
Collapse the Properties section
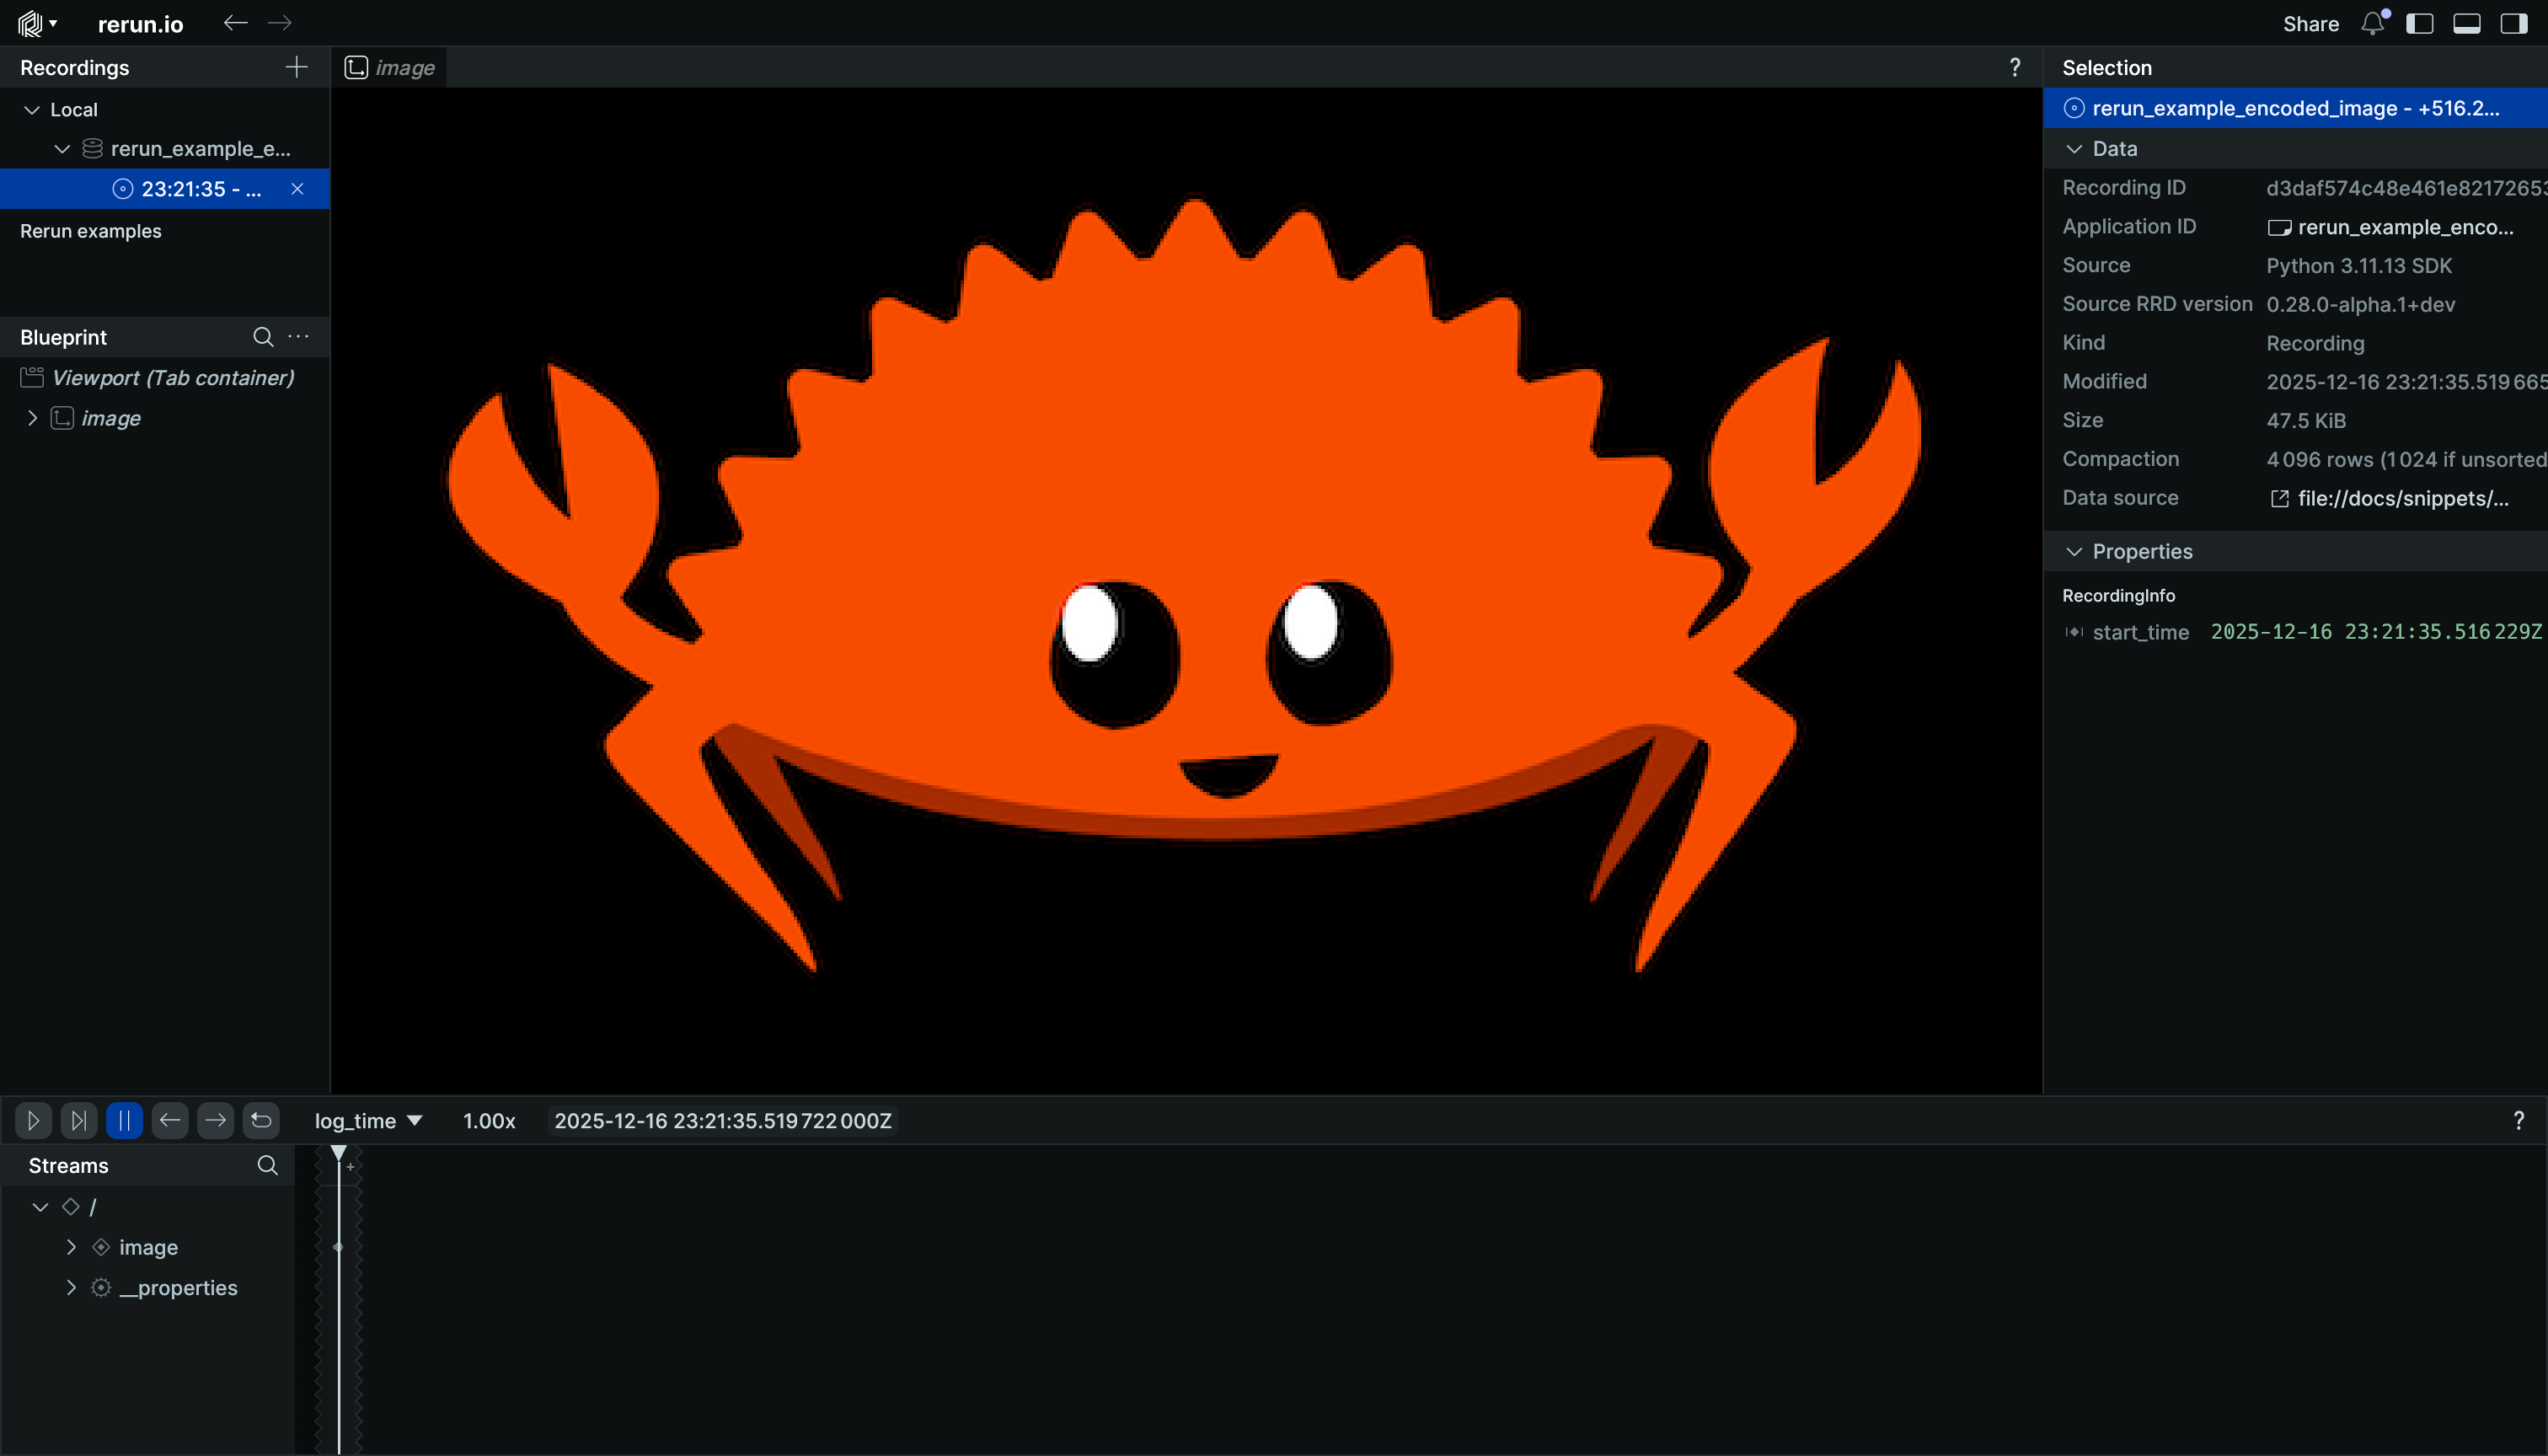[x=2074, y=551]
